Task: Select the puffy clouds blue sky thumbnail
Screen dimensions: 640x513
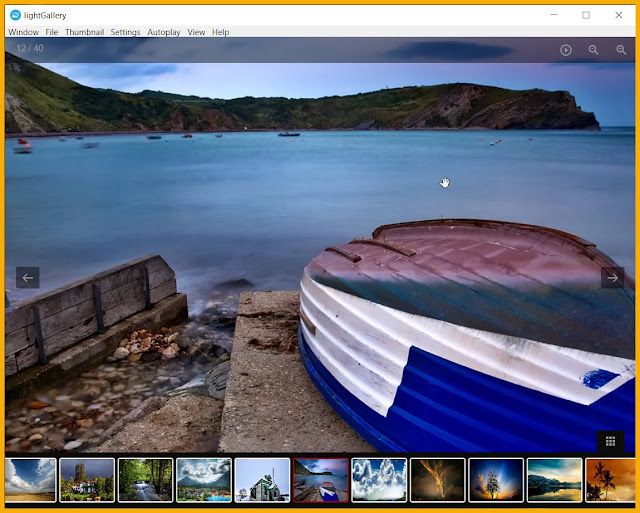Action: (379, 480)
